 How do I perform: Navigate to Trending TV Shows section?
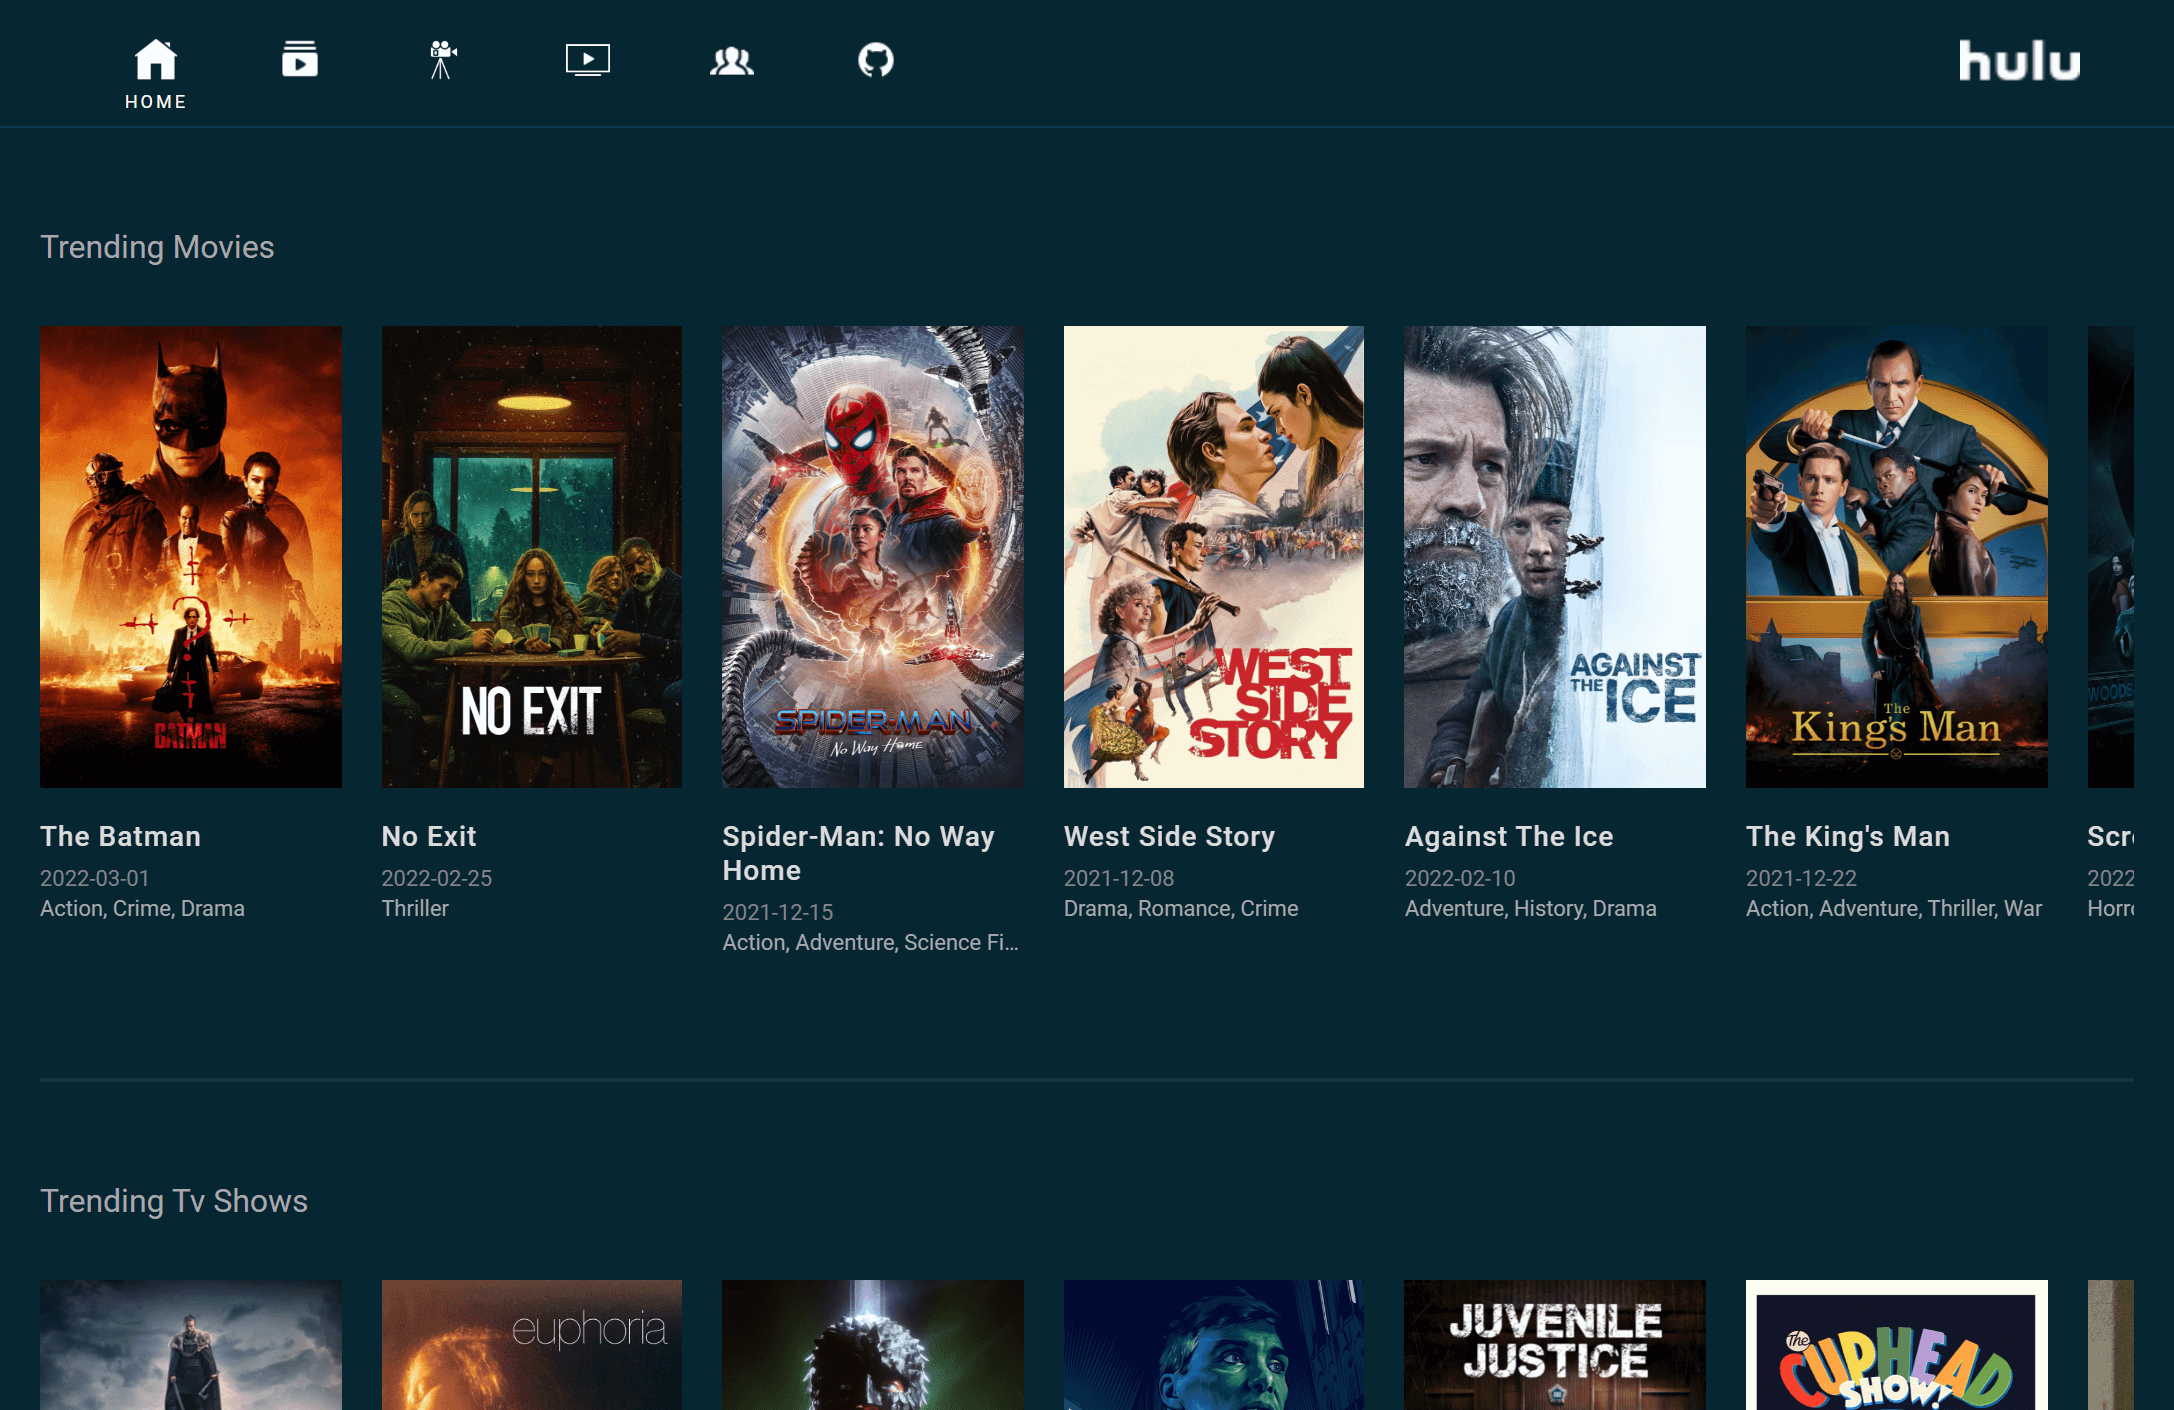tap(173, 1199)
